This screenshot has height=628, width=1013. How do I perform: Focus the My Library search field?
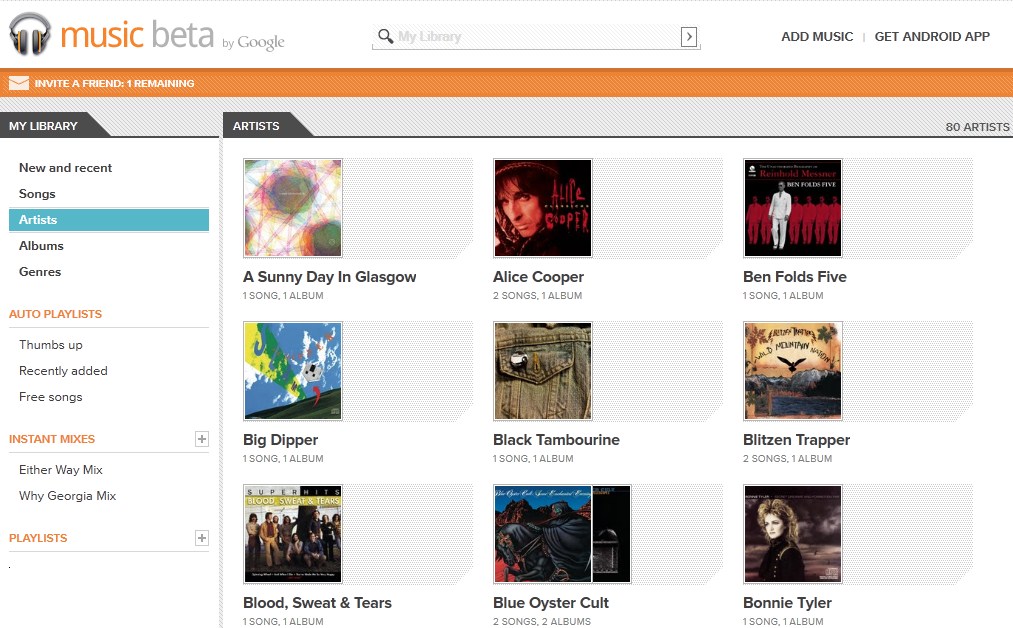click(536, 37)
